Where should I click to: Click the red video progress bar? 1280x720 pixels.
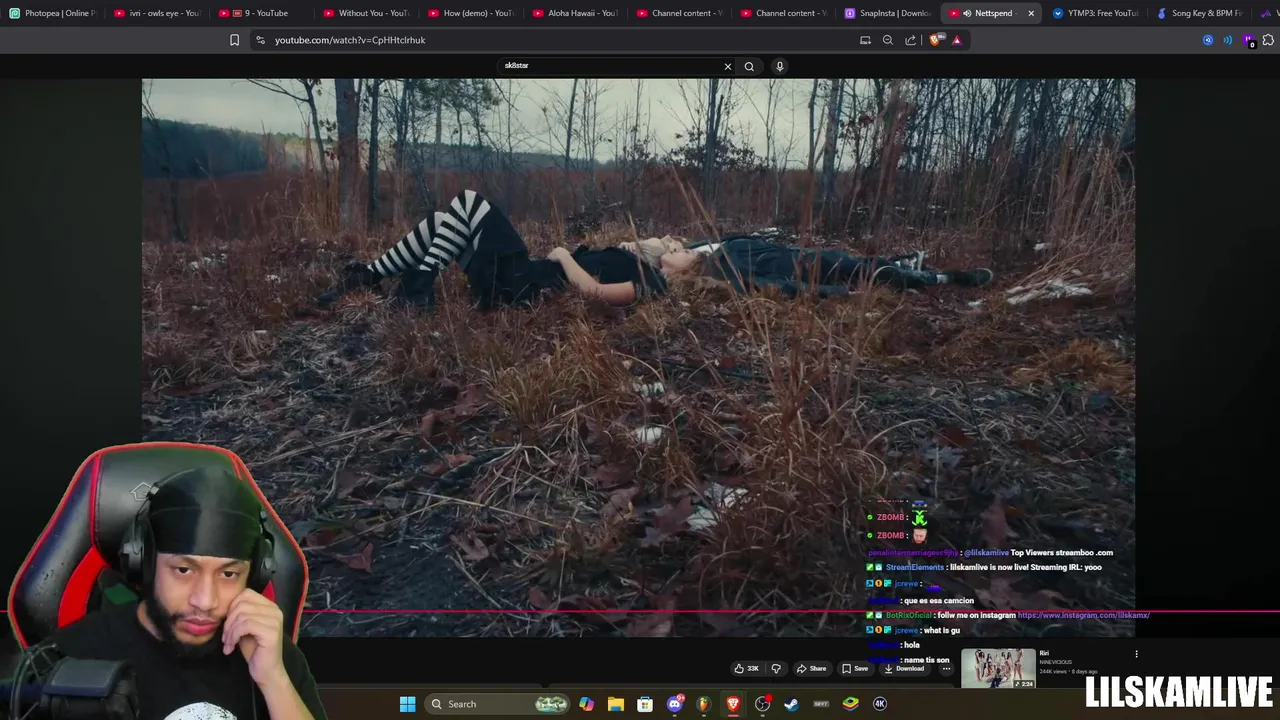640,611
